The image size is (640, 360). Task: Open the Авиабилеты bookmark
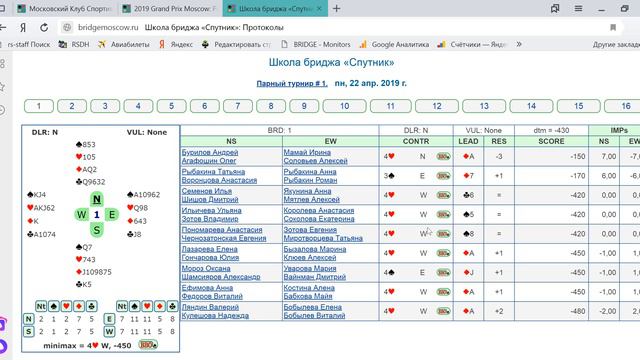click(x=124, y=44)
